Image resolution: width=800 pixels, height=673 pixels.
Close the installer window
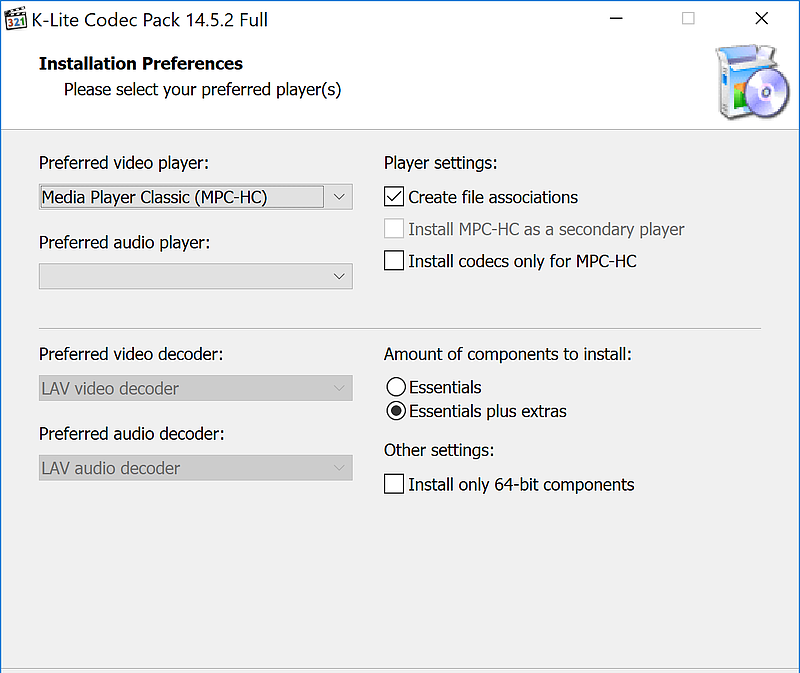[x=761, y=18]
